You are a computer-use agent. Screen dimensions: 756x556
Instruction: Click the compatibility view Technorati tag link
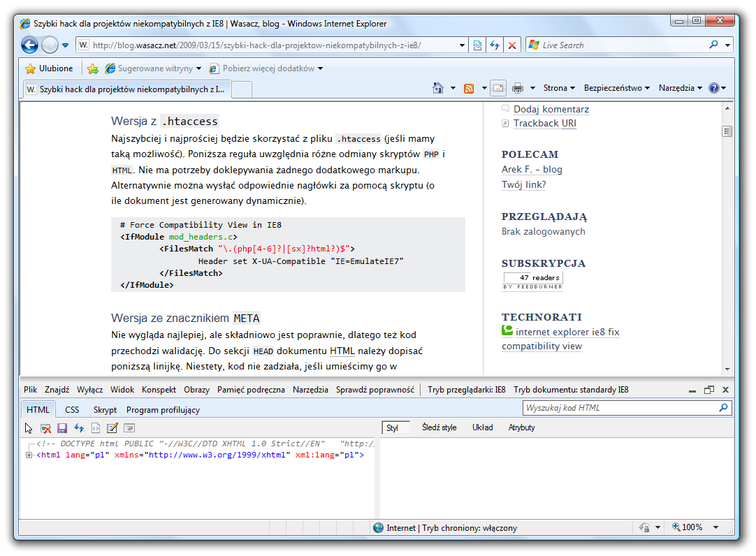click(541, 346)
